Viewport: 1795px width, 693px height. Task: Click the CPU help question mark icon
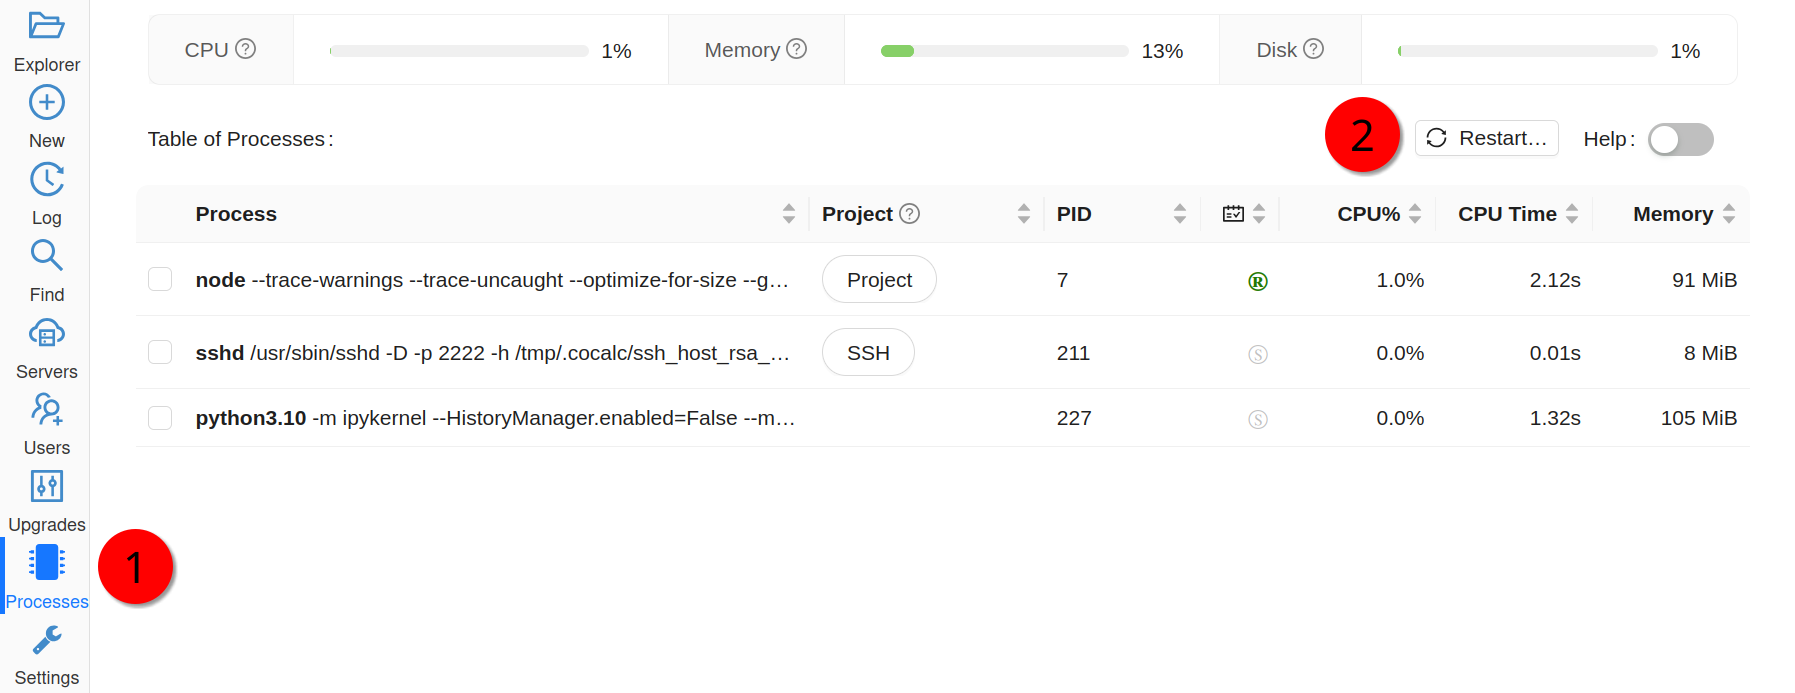point(246,49)
